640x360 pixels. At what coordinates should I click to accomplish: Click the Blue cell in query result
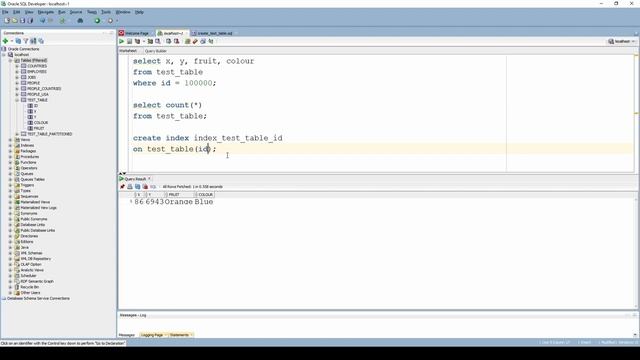[x=204, y=202]
